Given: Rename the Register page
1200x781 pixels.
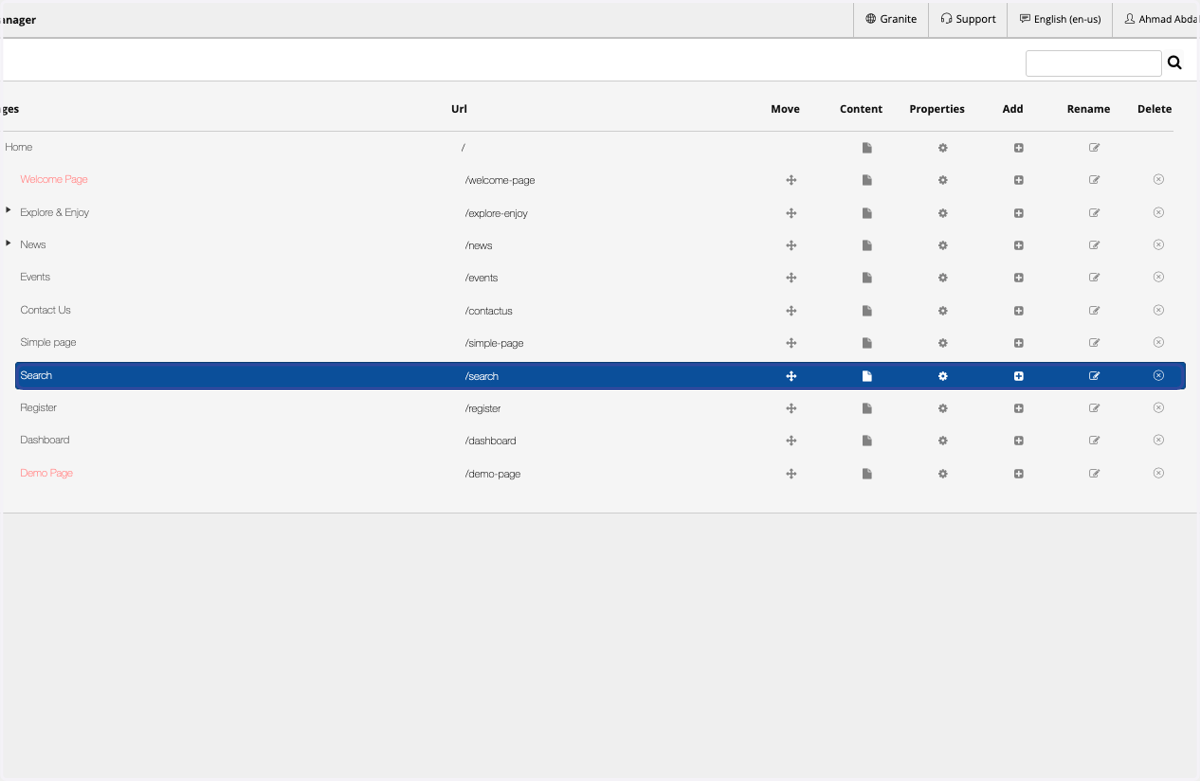Looking at the screenshot, I should click(x=1094, y=408).
